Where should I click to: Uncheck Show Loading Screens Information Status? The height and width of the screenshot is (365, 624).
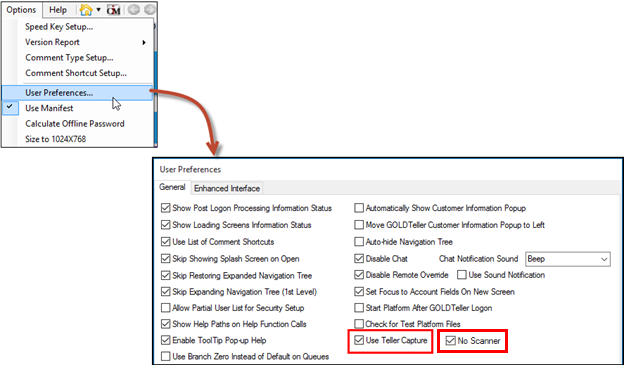[x=166, y=225]
